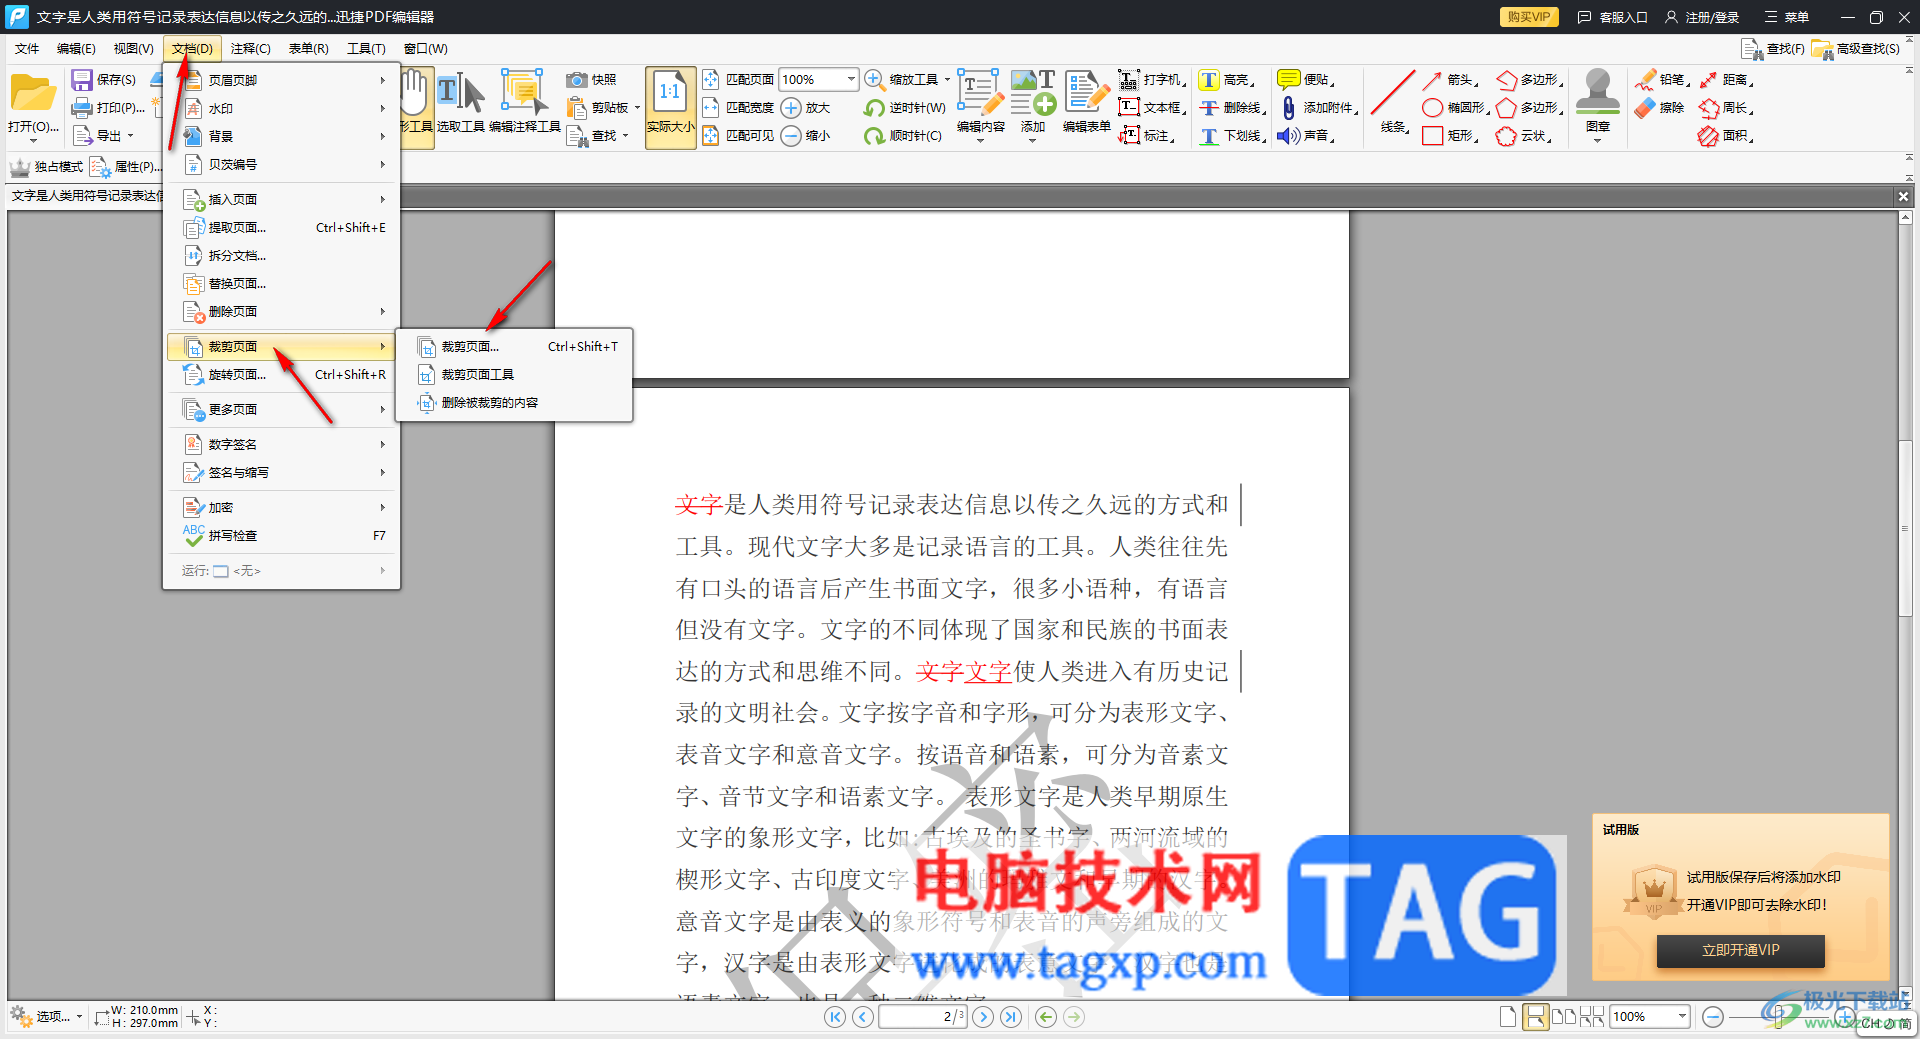Select the 便贴 sticky note tool
The width and height of the screenshot is (1920, 1039).
1306,80
